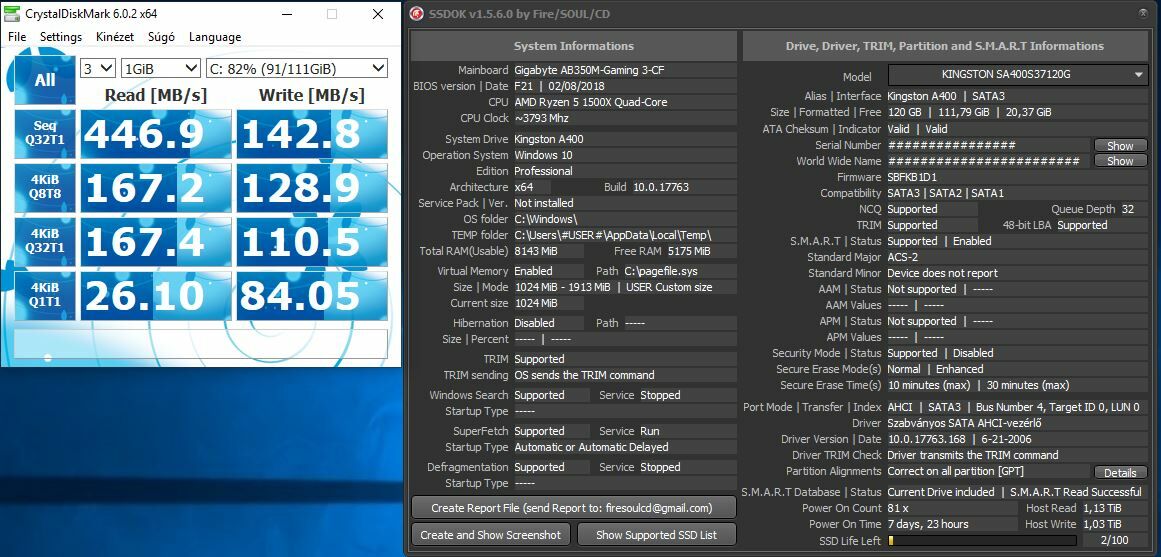Open the test count dropdown showing 3
The image size is (1161, 557).
pos(98,69)
